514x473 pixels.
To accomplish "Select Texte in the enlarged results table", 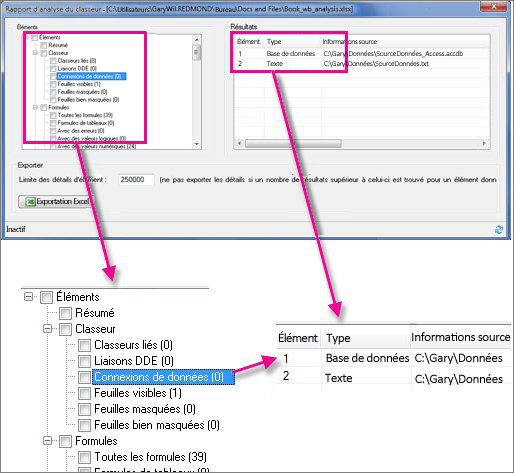I will pos(338,378).
